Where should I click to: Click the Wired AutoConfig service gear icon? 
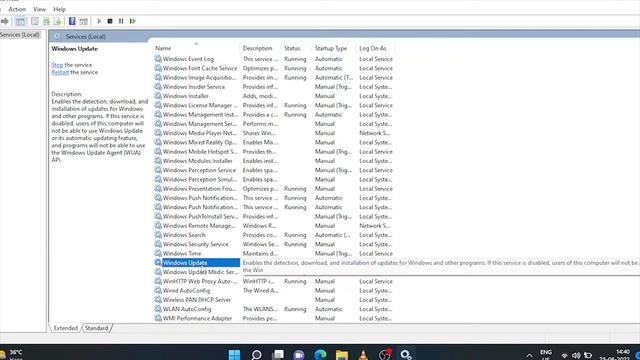click(158, 291)
